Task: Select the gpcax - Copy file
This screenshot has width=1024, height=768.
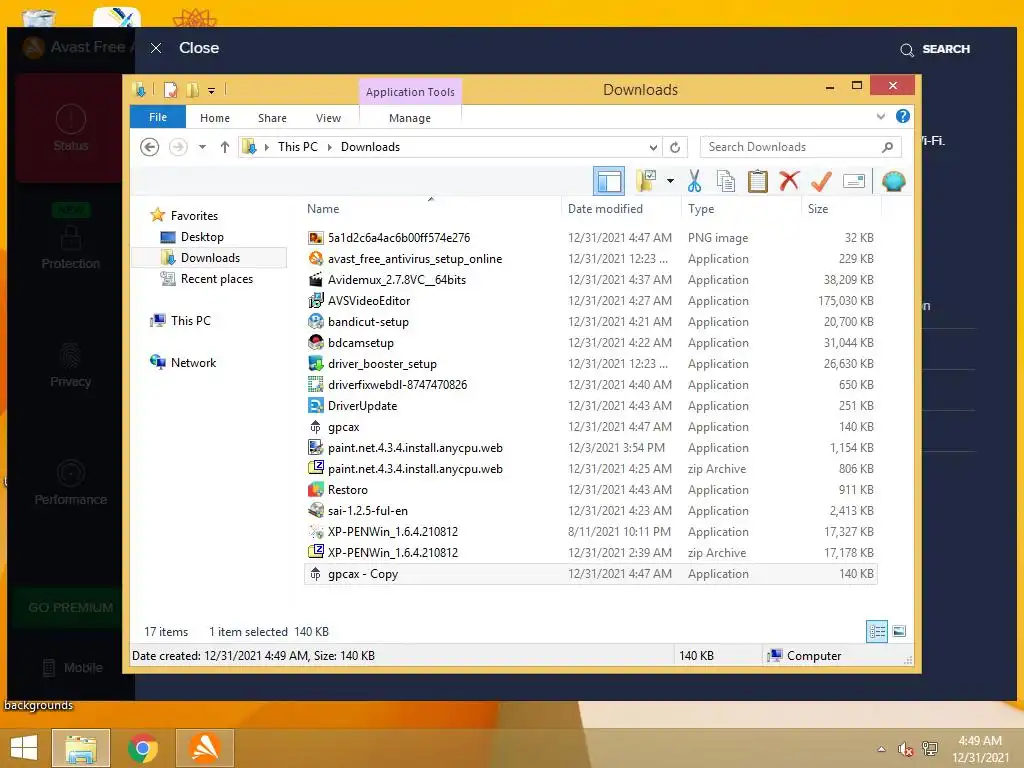Action: coord(590,574)
